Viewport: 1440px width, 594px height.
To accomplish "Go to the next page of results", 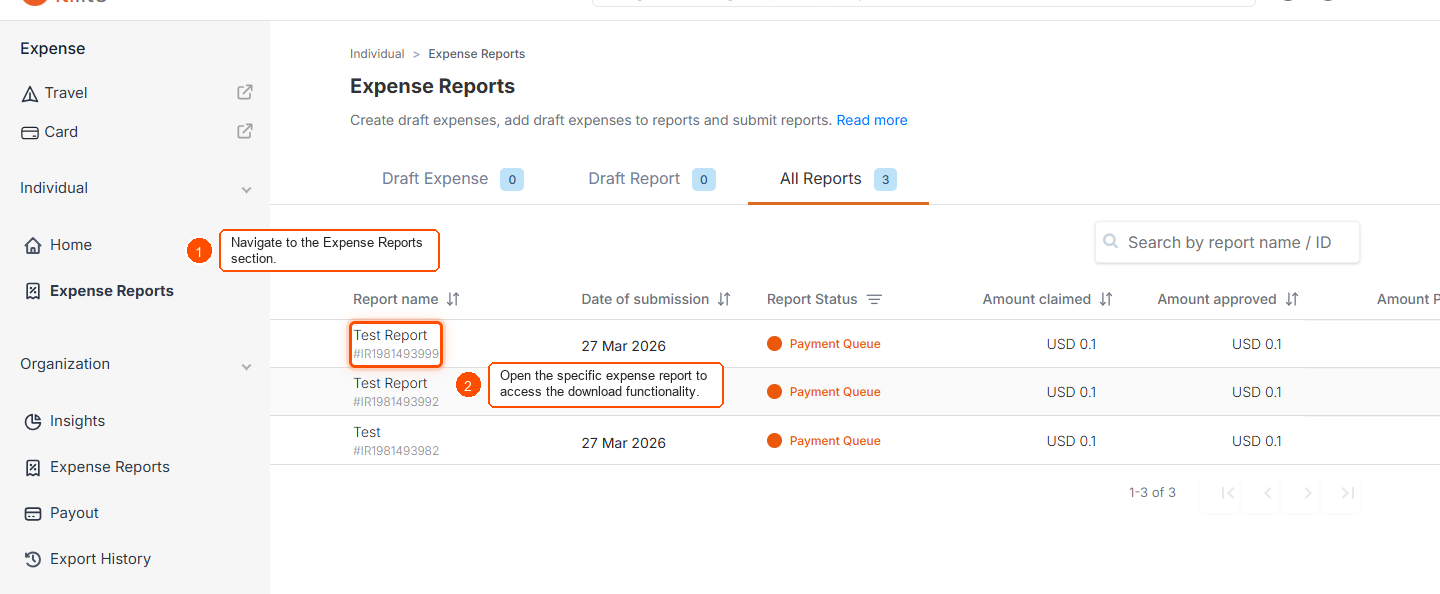I will (1307, 493).
